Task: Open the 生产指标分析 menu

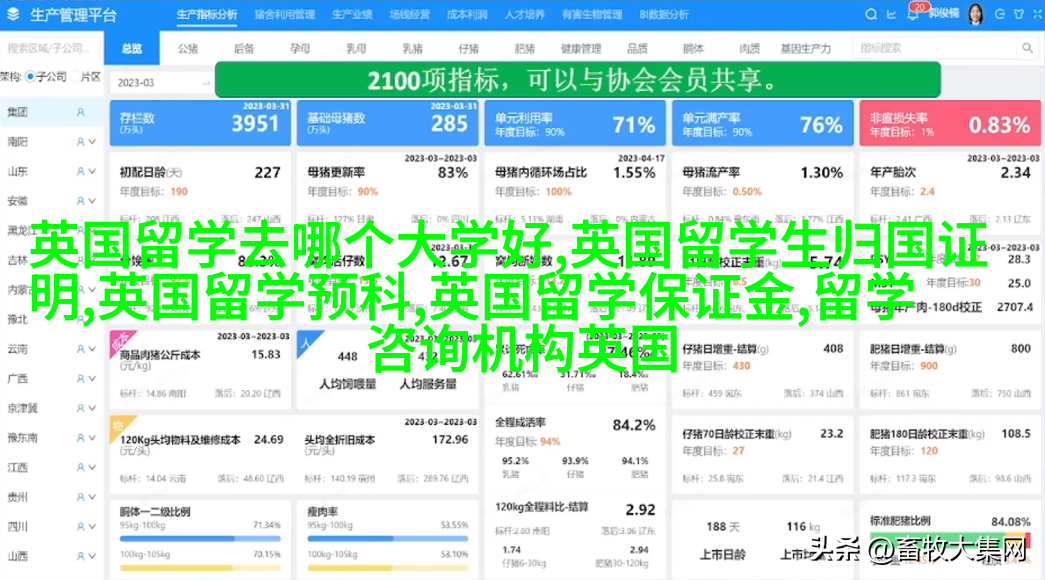Action: click(x=207, y=14)
